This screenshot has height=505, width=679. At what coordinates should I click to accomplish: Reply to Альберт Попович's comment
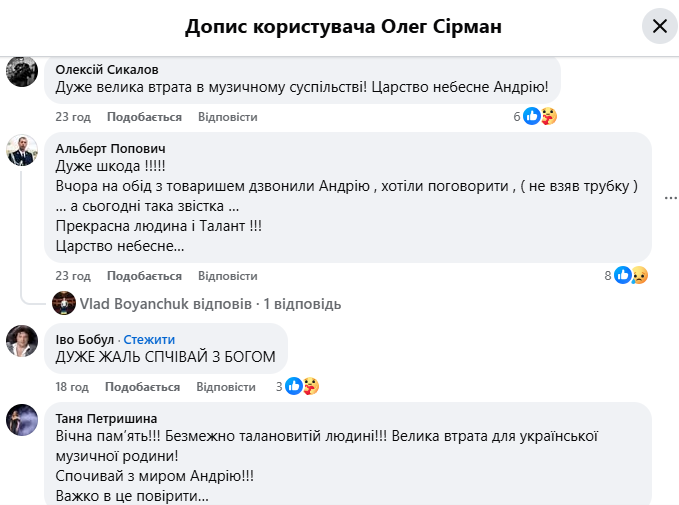click(x=227, y=276)
